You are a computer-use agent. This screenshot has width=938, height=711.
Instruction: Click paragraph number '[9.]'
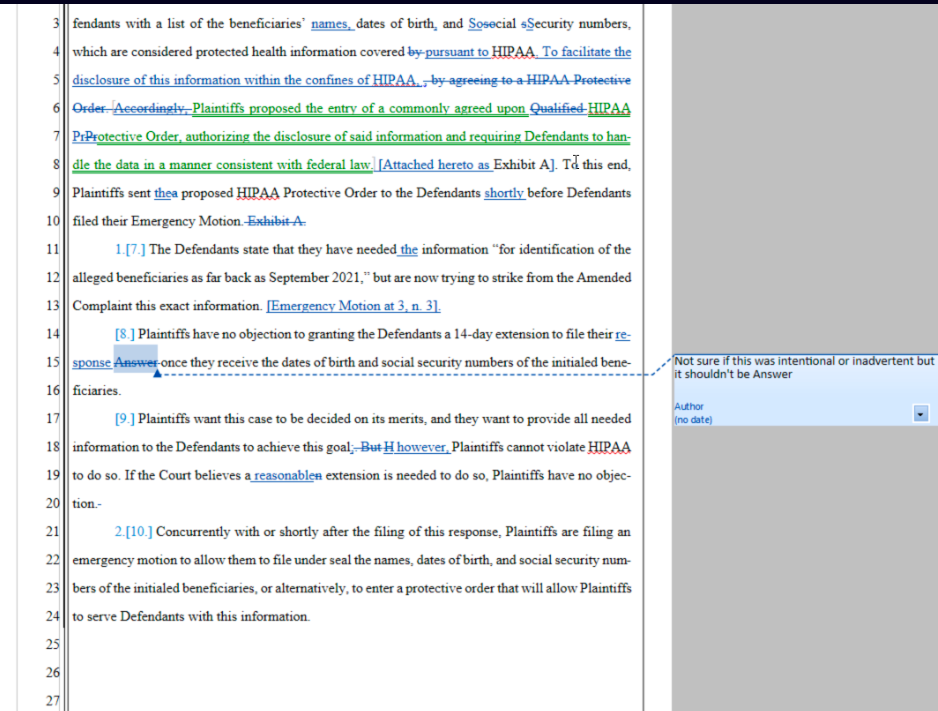[x=124, y=419]
